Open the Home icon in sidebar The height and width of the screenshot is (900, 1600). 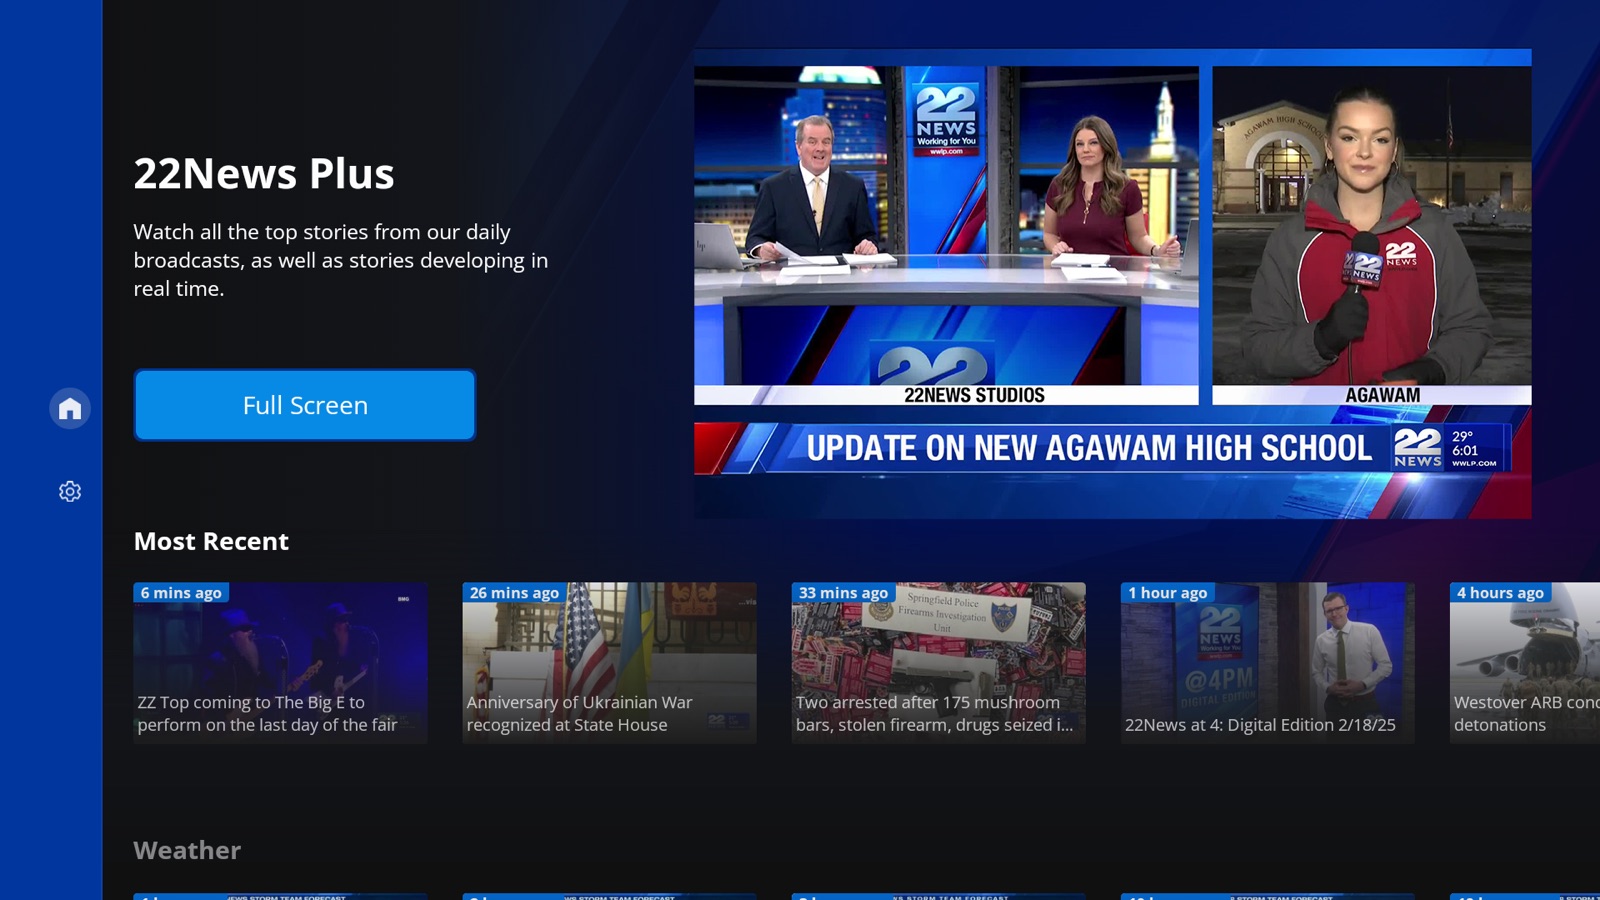point(70,408)
